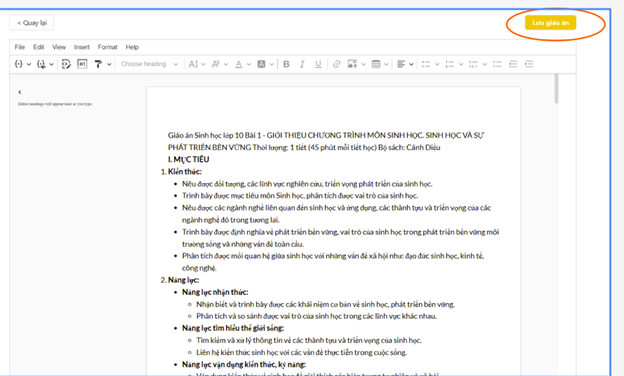Open the Insert menu

coord(82,47)
